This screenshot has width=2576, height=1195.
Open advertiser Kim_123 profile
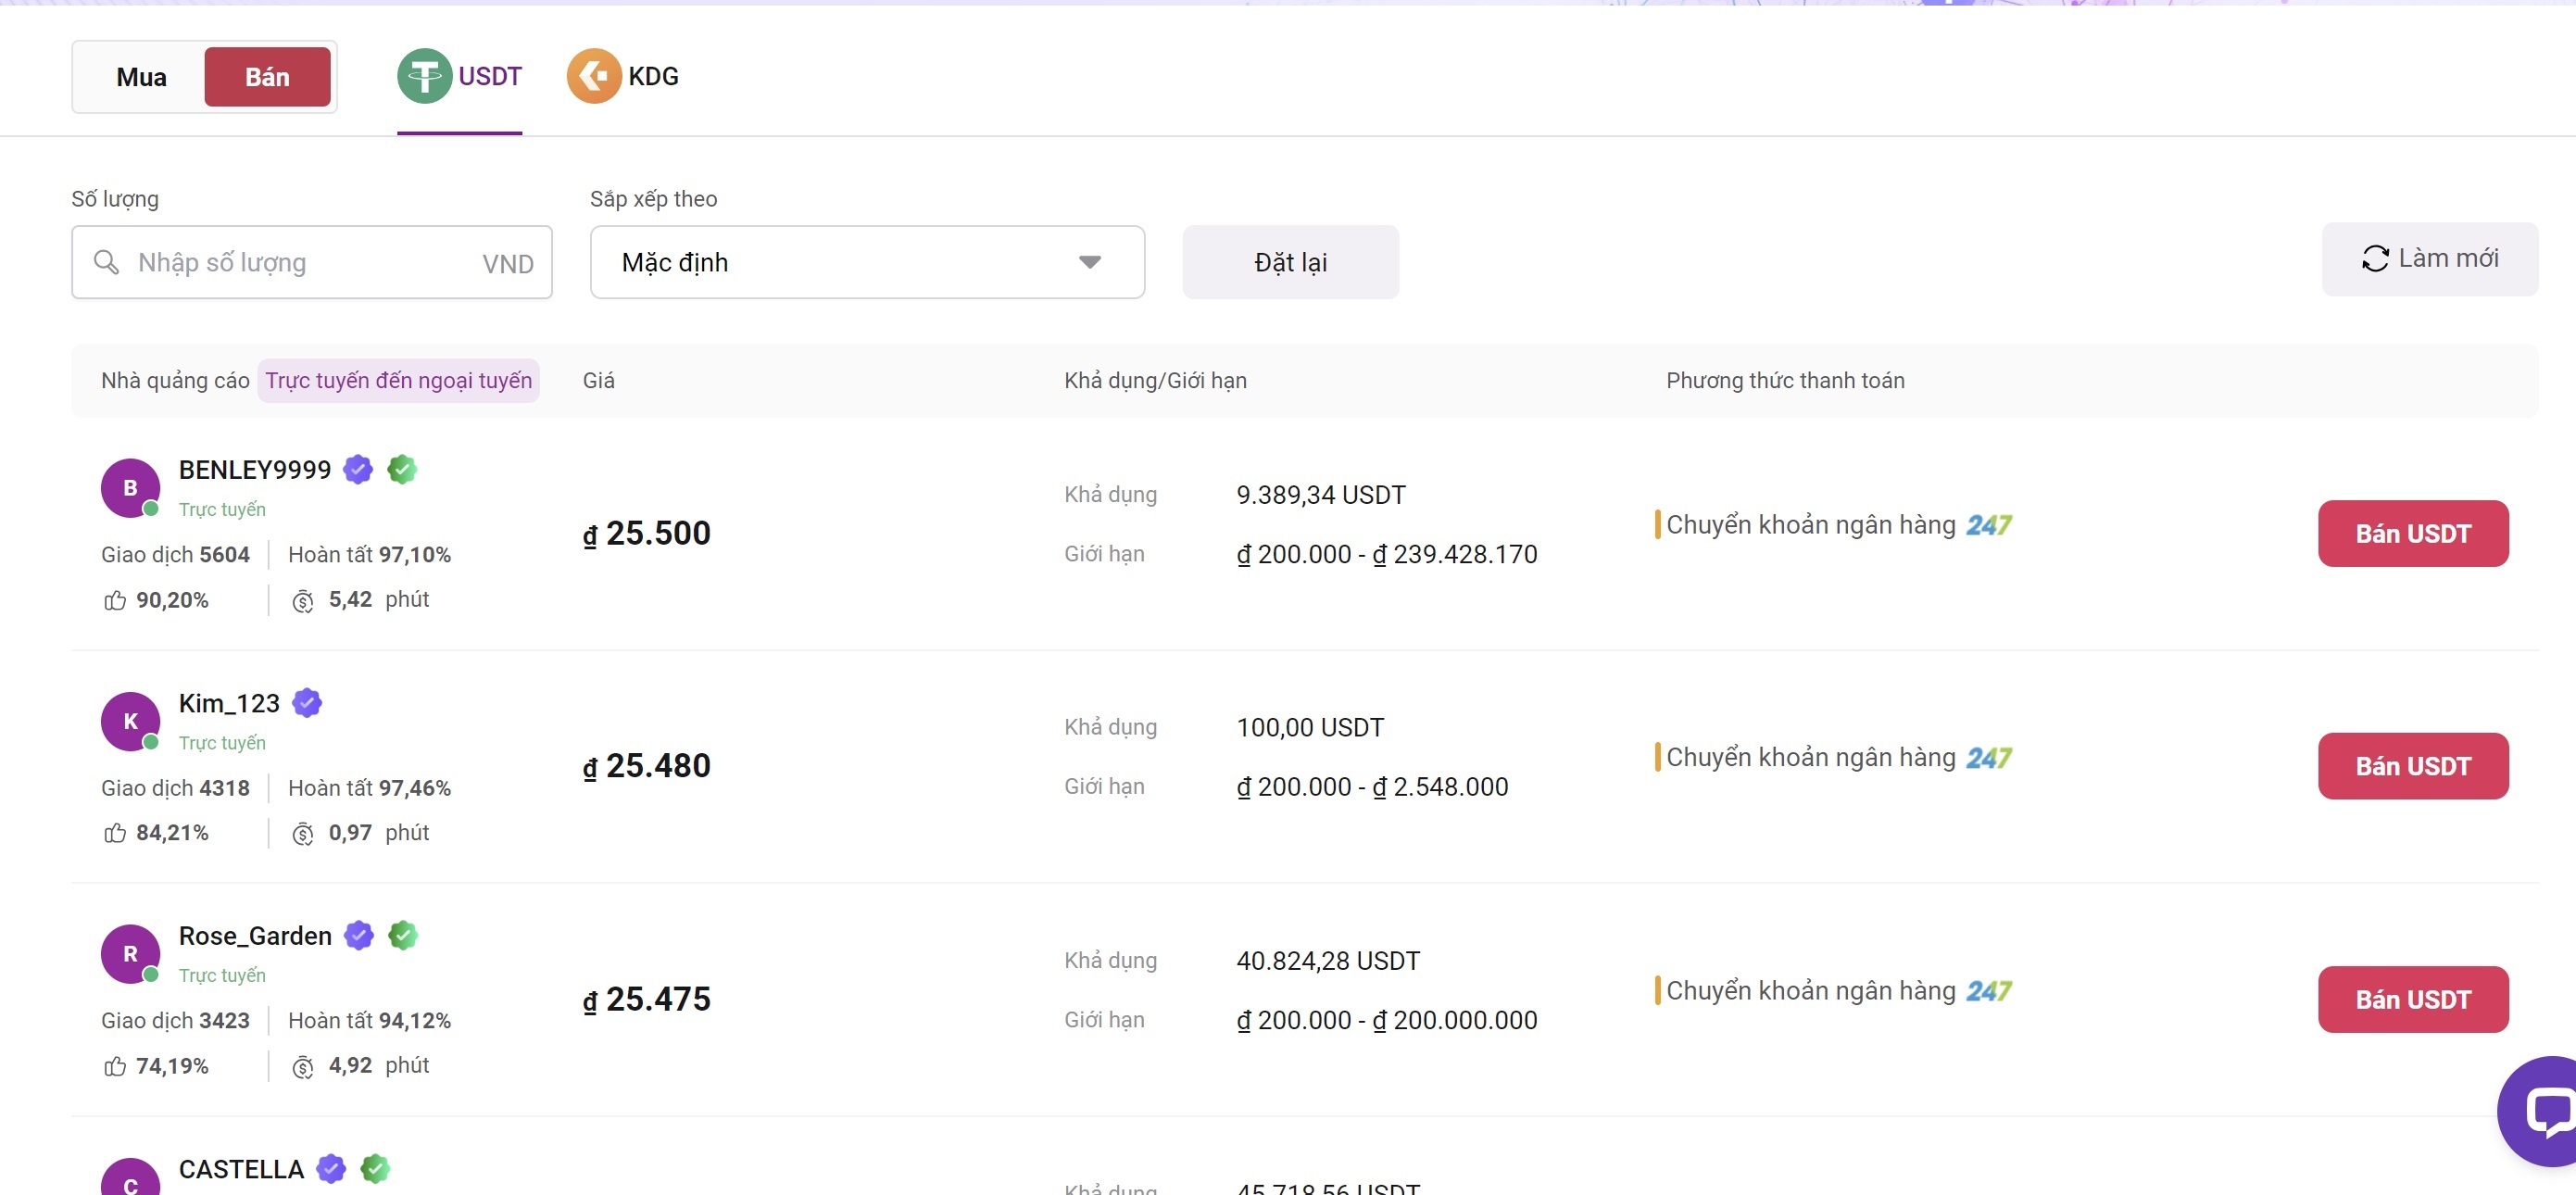point(229,704)
